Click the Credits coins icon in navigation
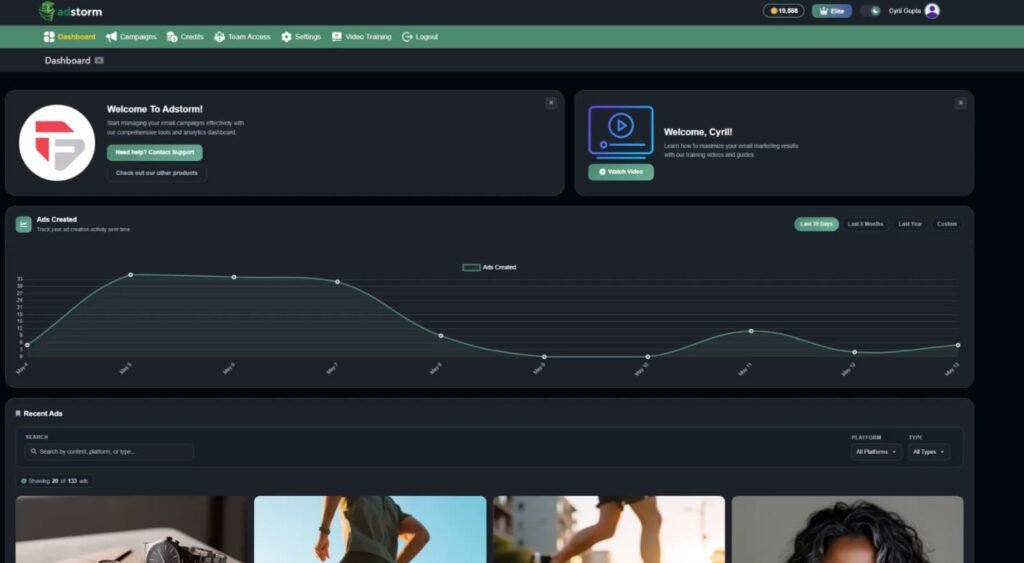The image size is (1024, 563). (172, 37)
